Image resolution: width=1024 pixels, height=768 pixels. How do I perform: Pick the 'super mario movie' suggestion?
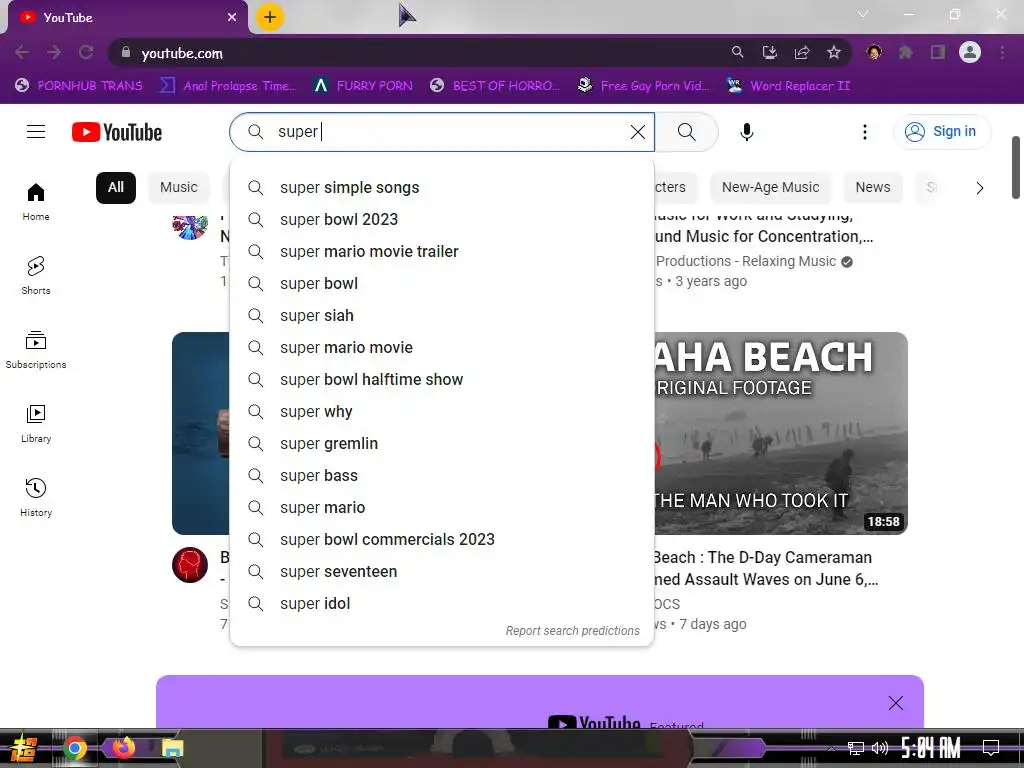tap(441, 348)
